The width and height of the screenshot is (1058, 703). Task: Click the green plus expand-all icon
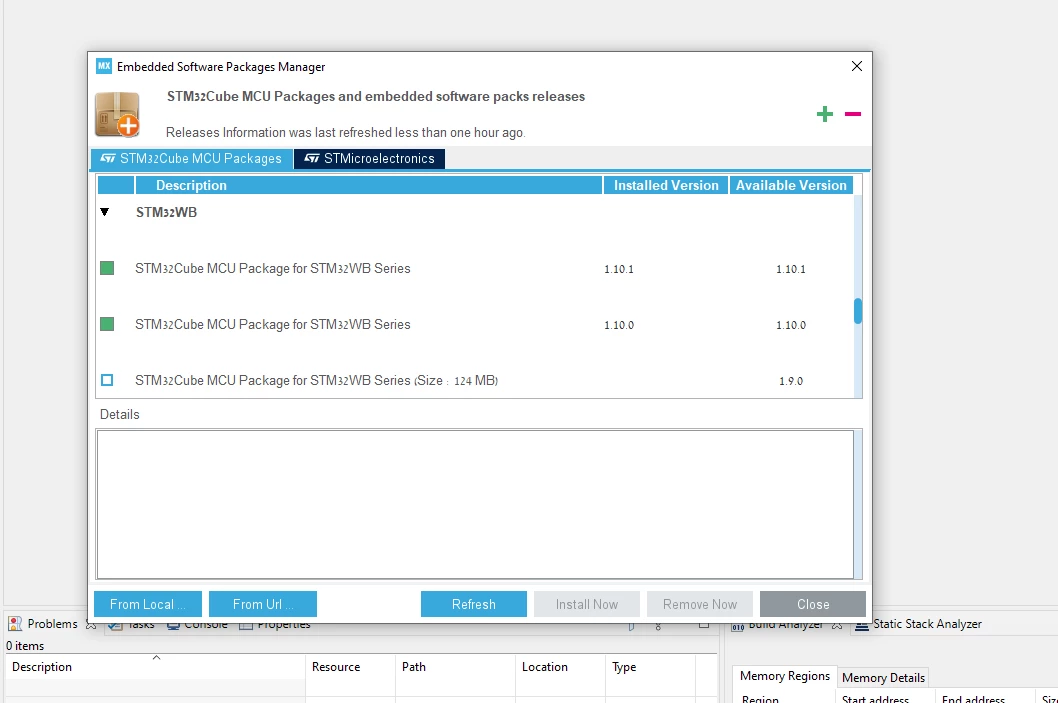pos(825,114)
